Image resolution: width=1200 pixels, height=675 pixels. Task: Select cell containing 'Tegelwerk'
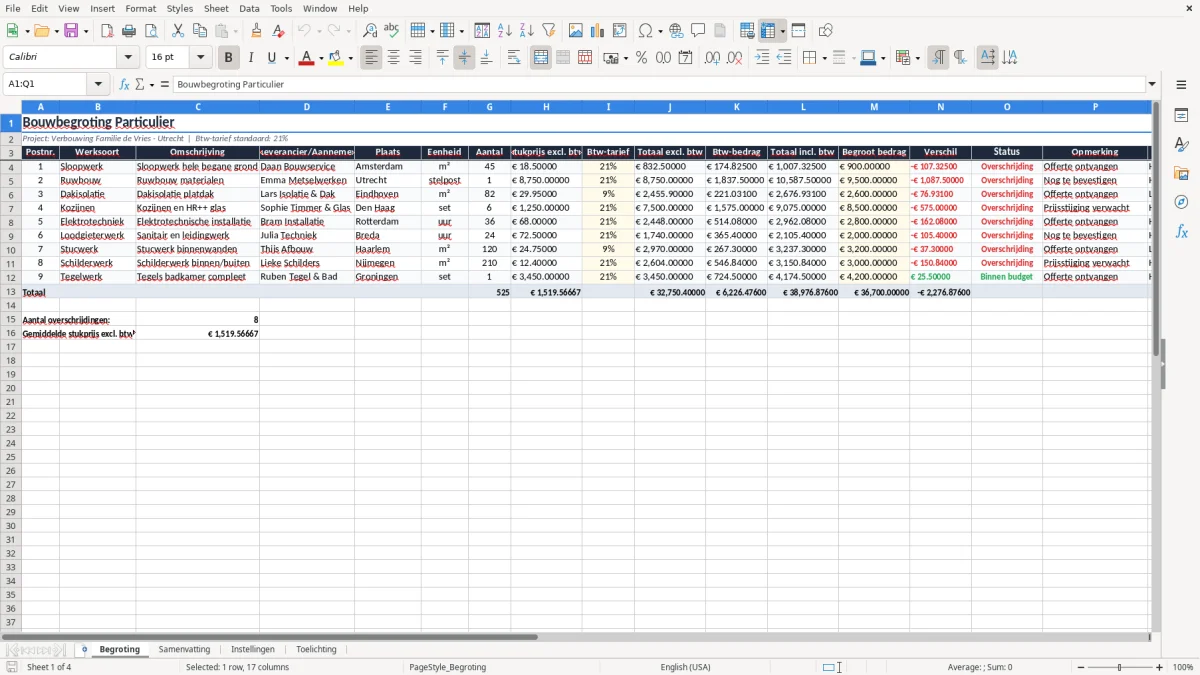tap(97, 277)
